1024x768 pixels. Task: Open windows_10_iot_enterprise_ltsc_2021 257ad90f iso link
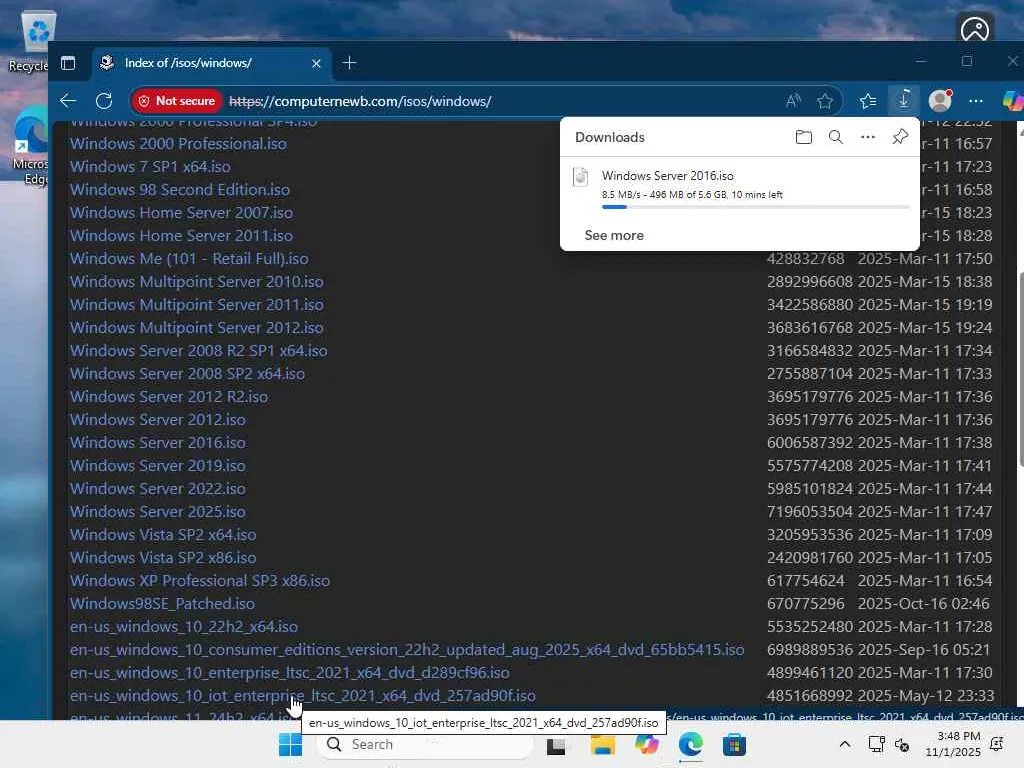pyautogui.click(x=303, y=696)
